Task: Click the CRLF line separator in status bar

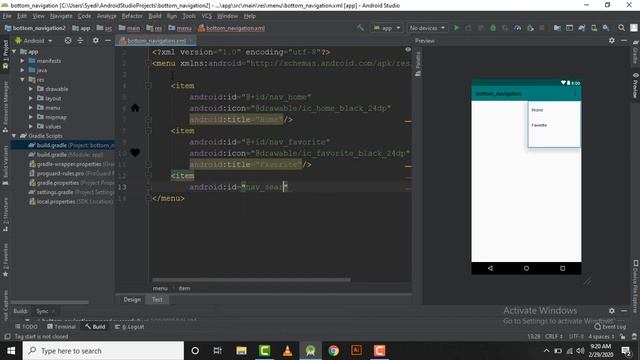Action: [554, 336]
